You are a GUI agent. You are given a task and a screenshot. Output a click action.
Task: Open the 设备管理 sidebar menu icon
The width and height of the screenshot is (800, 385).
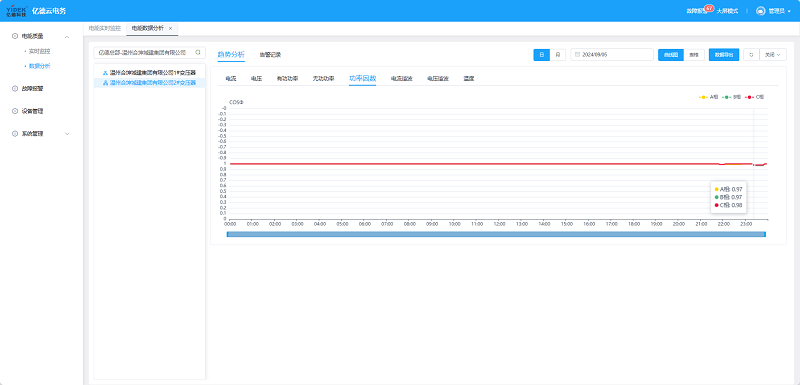click(15, 111)
